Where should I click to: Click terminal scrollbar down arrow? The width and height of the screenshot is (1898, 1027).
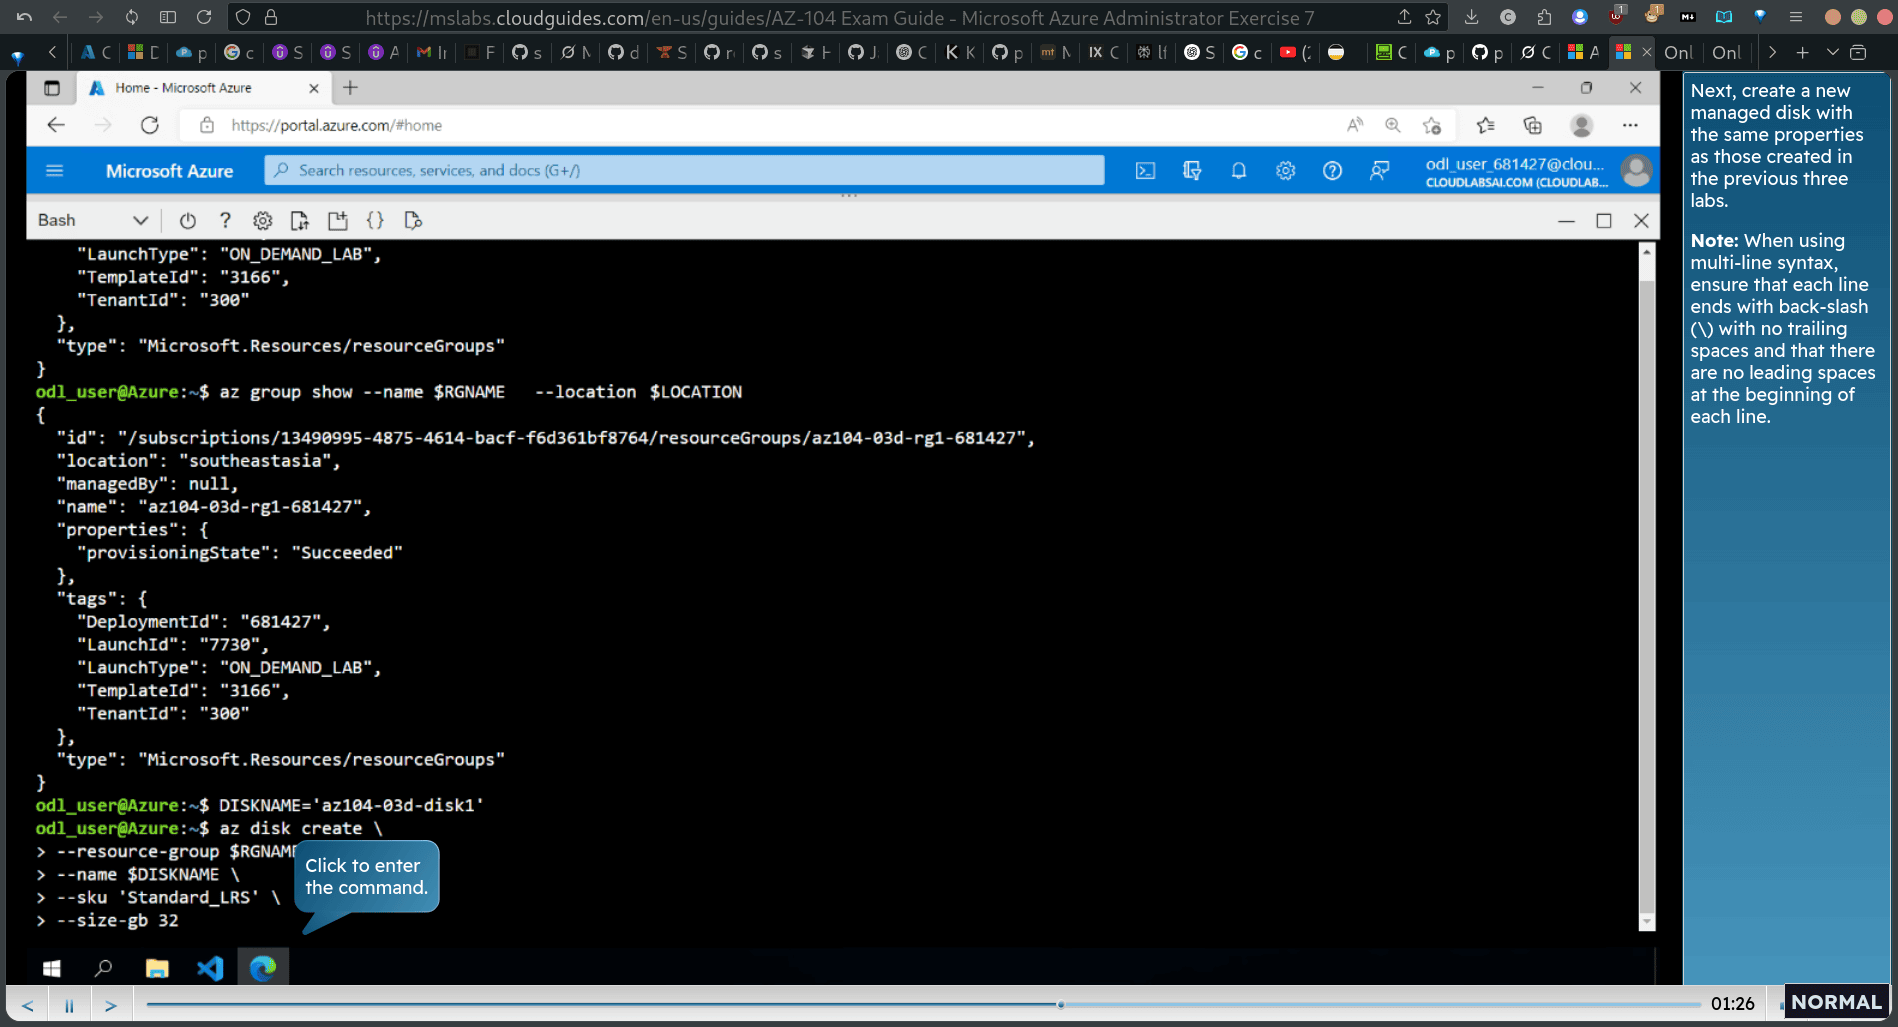pyautogui.click(x=1647, y=922)
